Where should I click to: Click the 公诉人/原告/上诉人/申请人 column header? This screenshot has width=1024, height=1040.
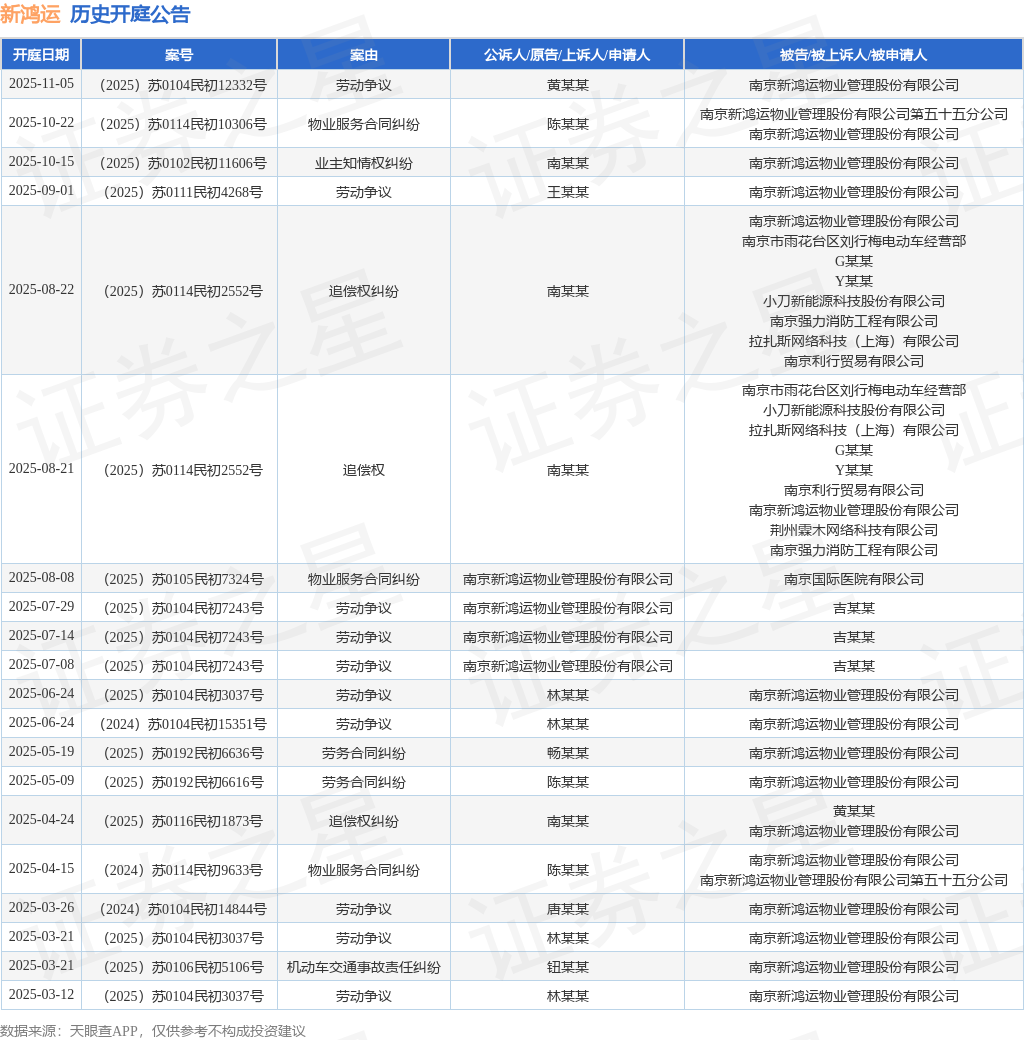point(567,54)
